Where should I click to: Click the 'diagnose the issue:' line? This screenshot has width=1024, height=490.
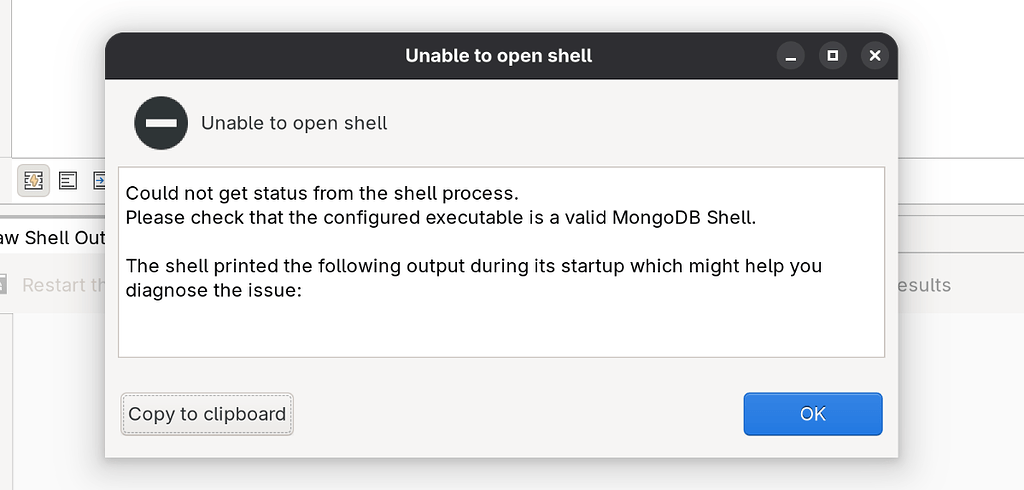click(x=213, y=290)
